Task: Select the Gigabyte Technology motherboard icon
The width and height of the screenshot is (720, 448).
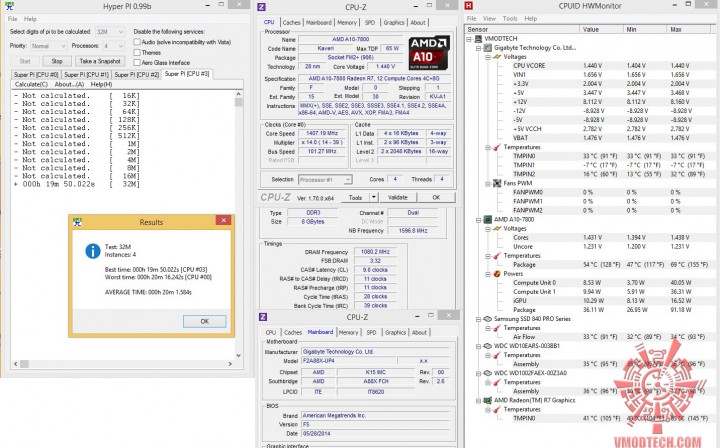Action: tap(488, 48)
